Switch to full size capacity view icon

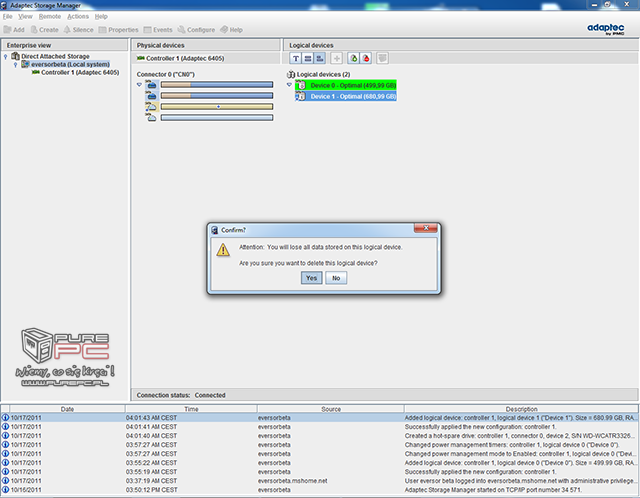pos(308,58)
